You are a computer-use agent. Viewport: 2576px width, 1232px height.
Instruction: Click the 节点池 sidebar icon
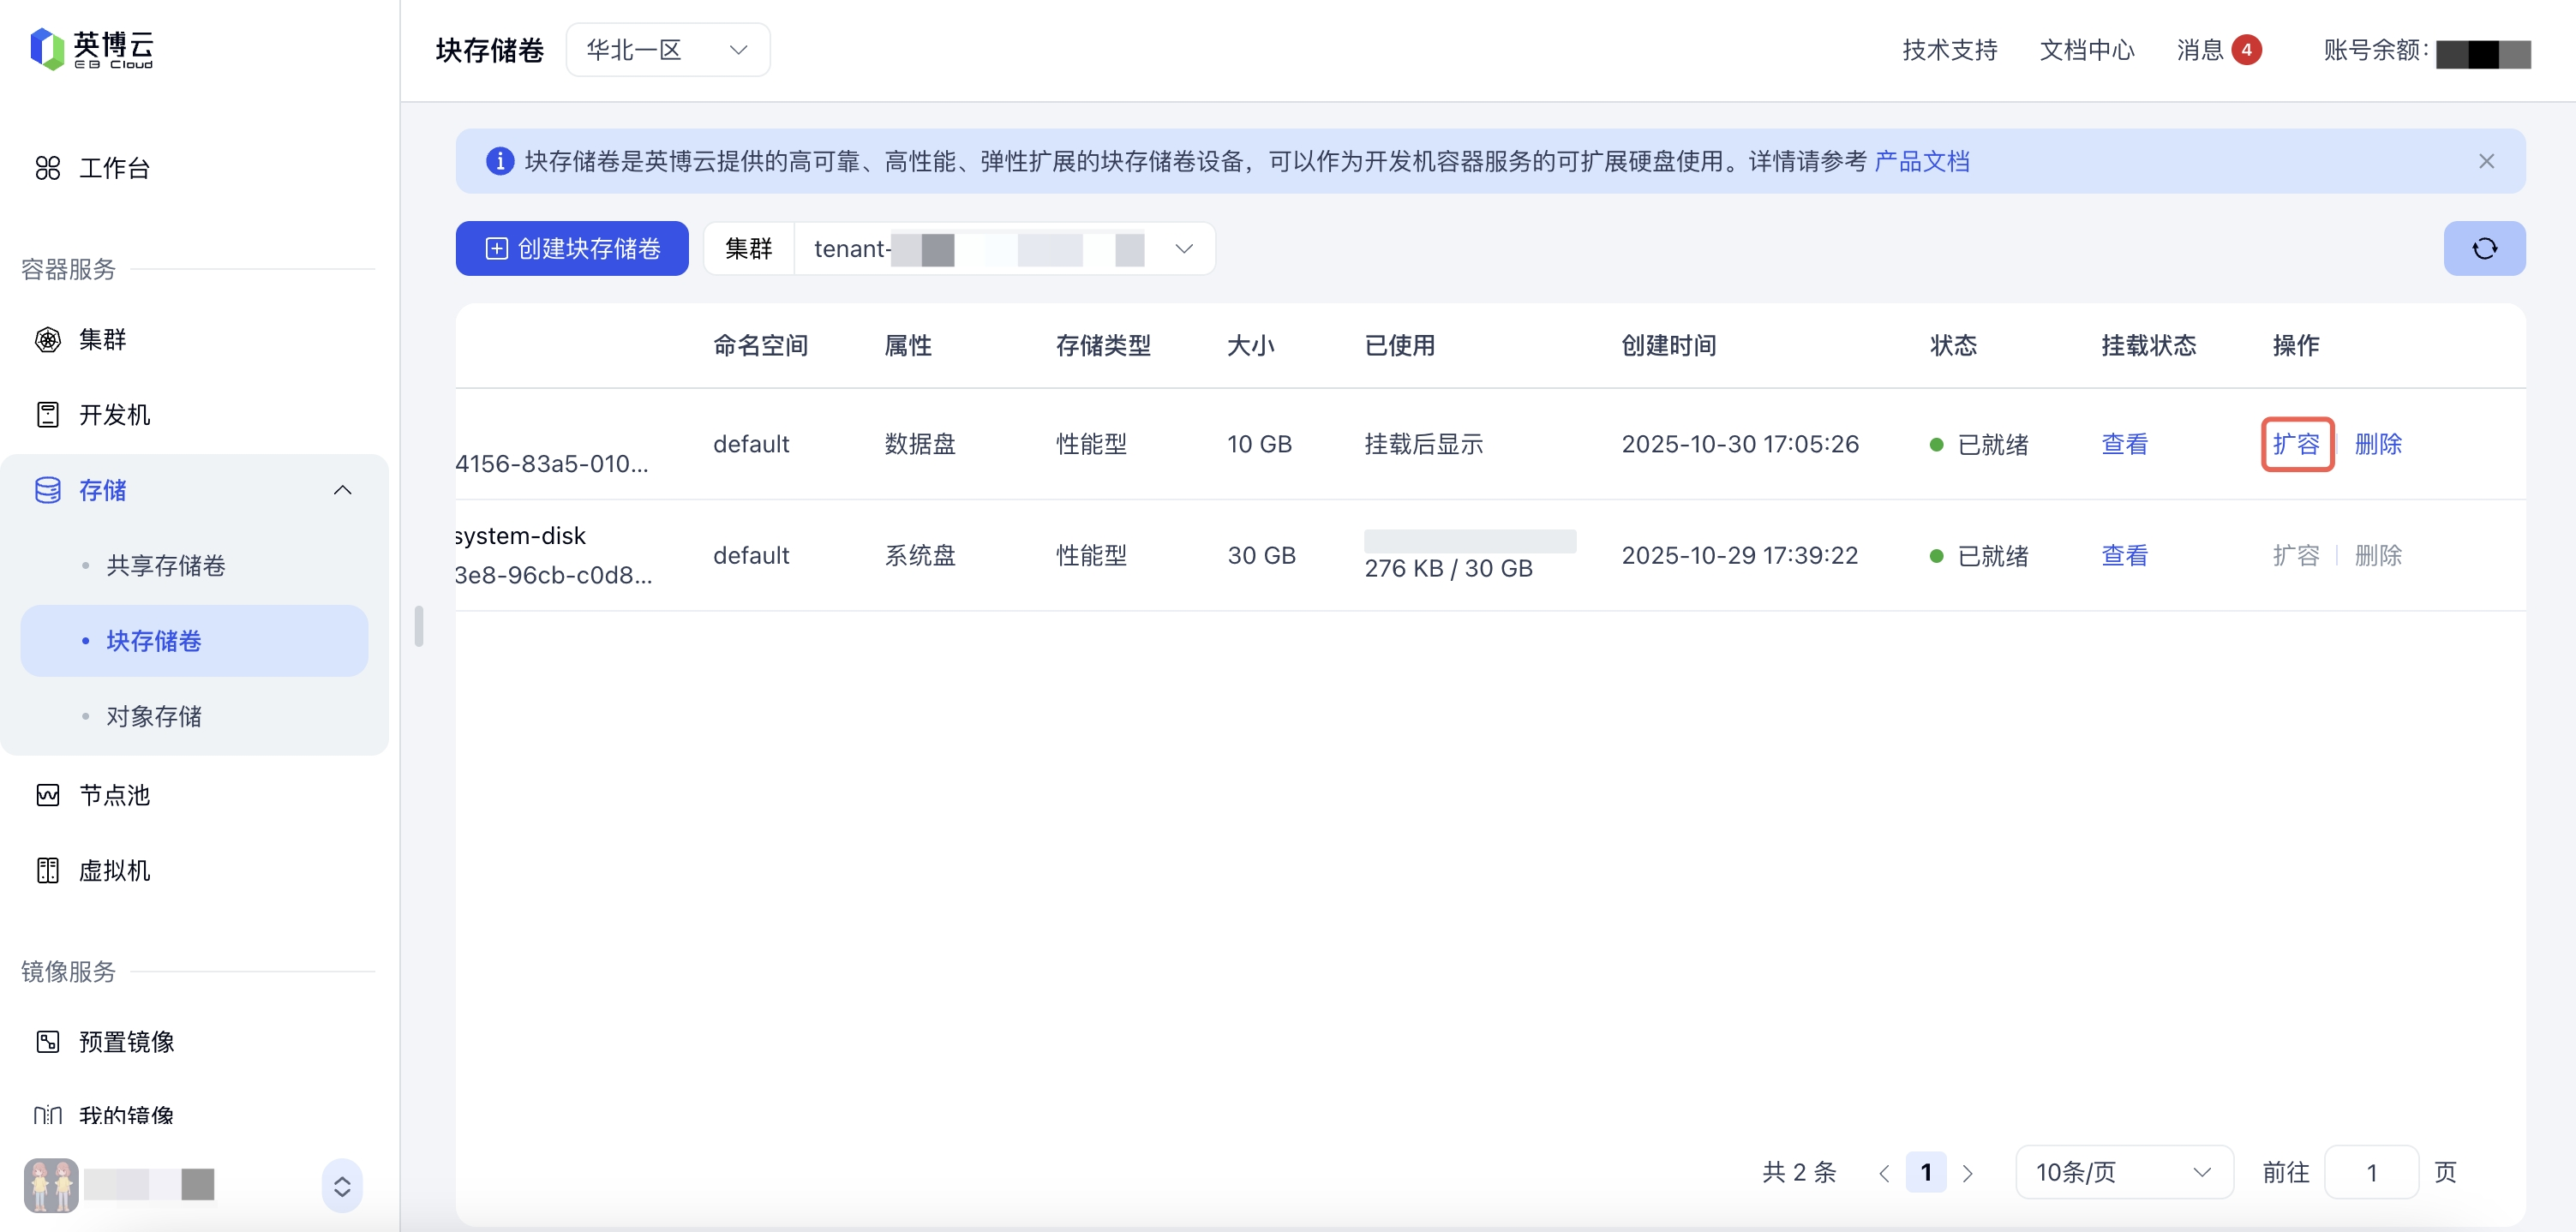point(47,795)
